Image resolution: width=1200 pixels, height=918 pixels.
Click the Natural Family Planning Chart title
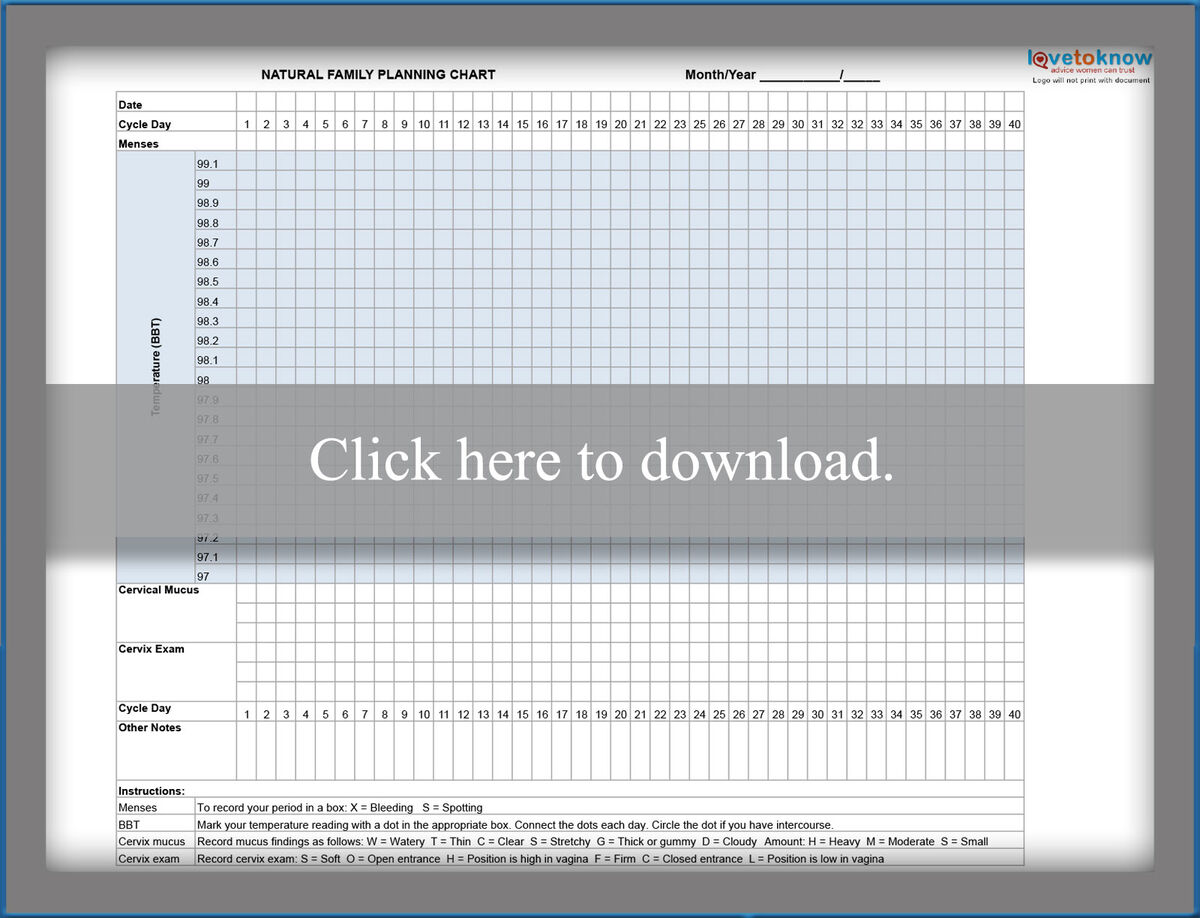[x=378, y=74]
